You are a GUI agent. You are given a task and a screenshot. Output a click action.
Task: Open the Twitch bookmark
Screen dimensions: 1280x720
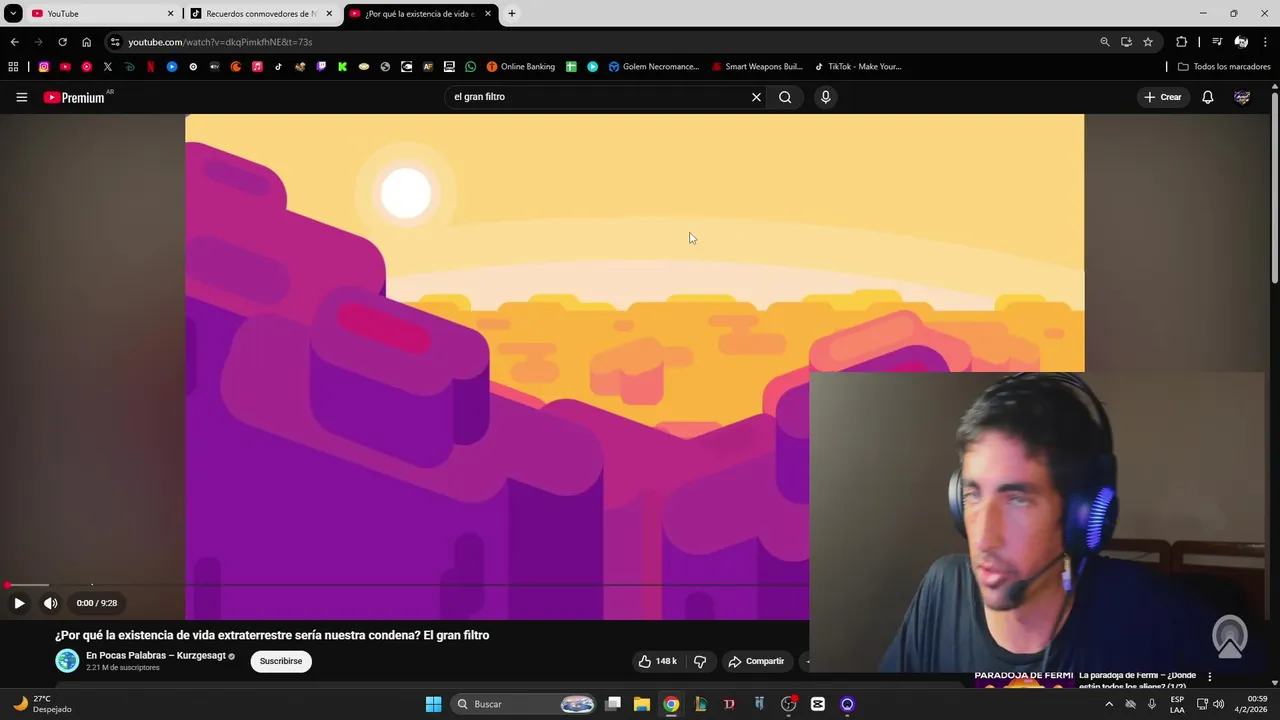click(321, 67)
